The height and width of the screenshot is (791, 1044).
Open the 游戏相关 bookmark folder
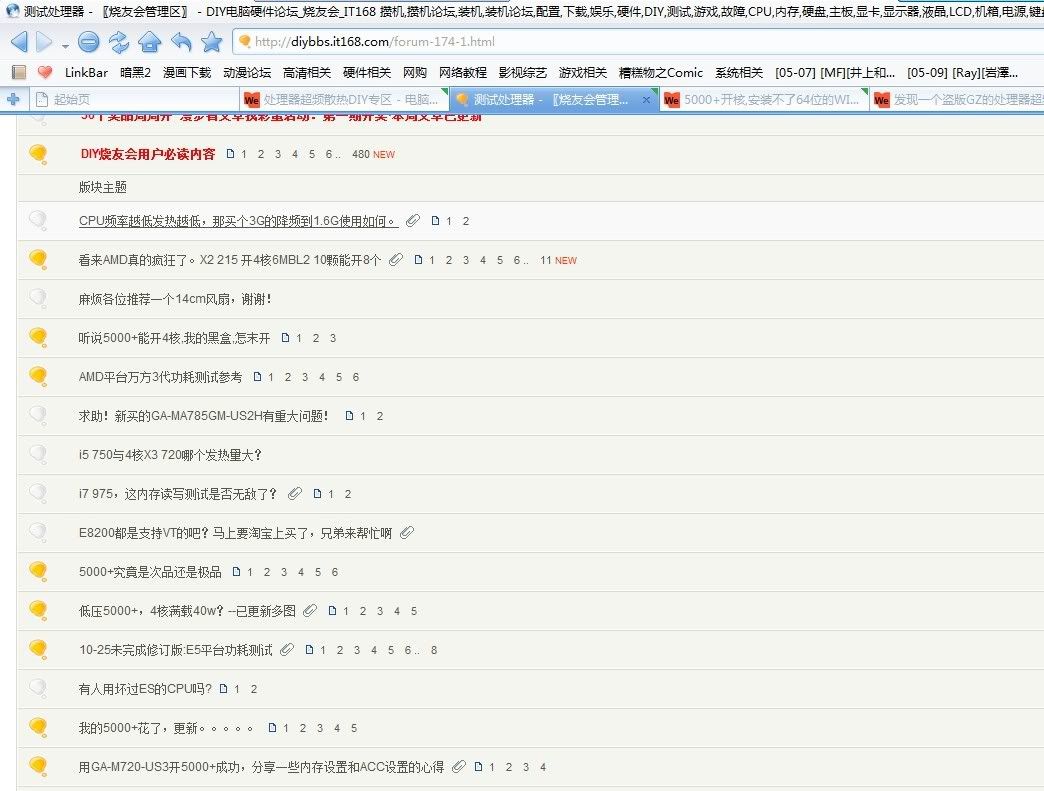(x=583, y=72)
